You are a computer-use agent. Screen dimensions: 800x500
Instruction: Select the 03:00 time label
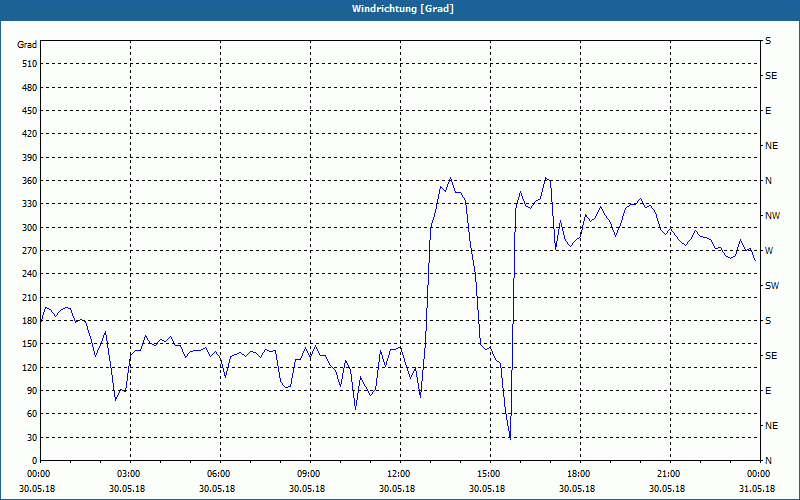(130, 474)
